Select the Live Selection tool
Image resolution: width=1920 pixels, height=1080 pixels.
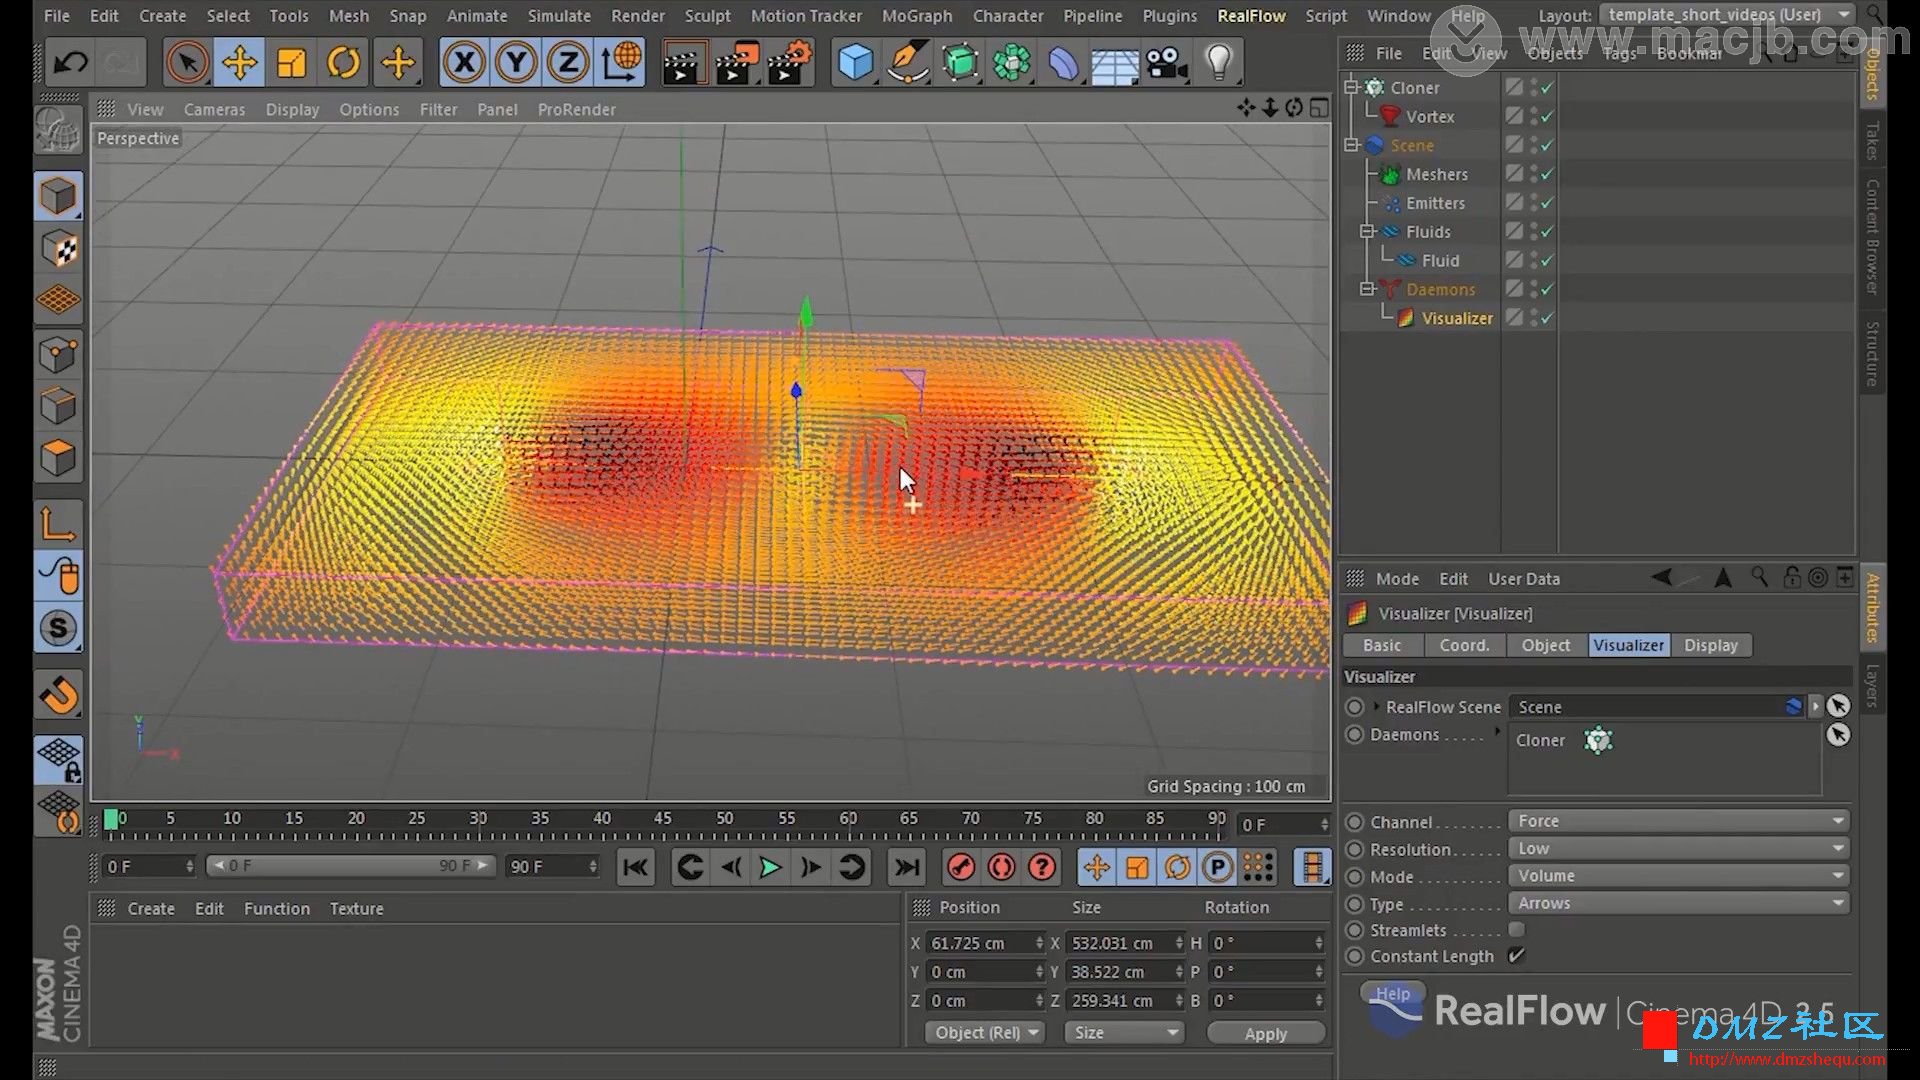click(187, 63)
